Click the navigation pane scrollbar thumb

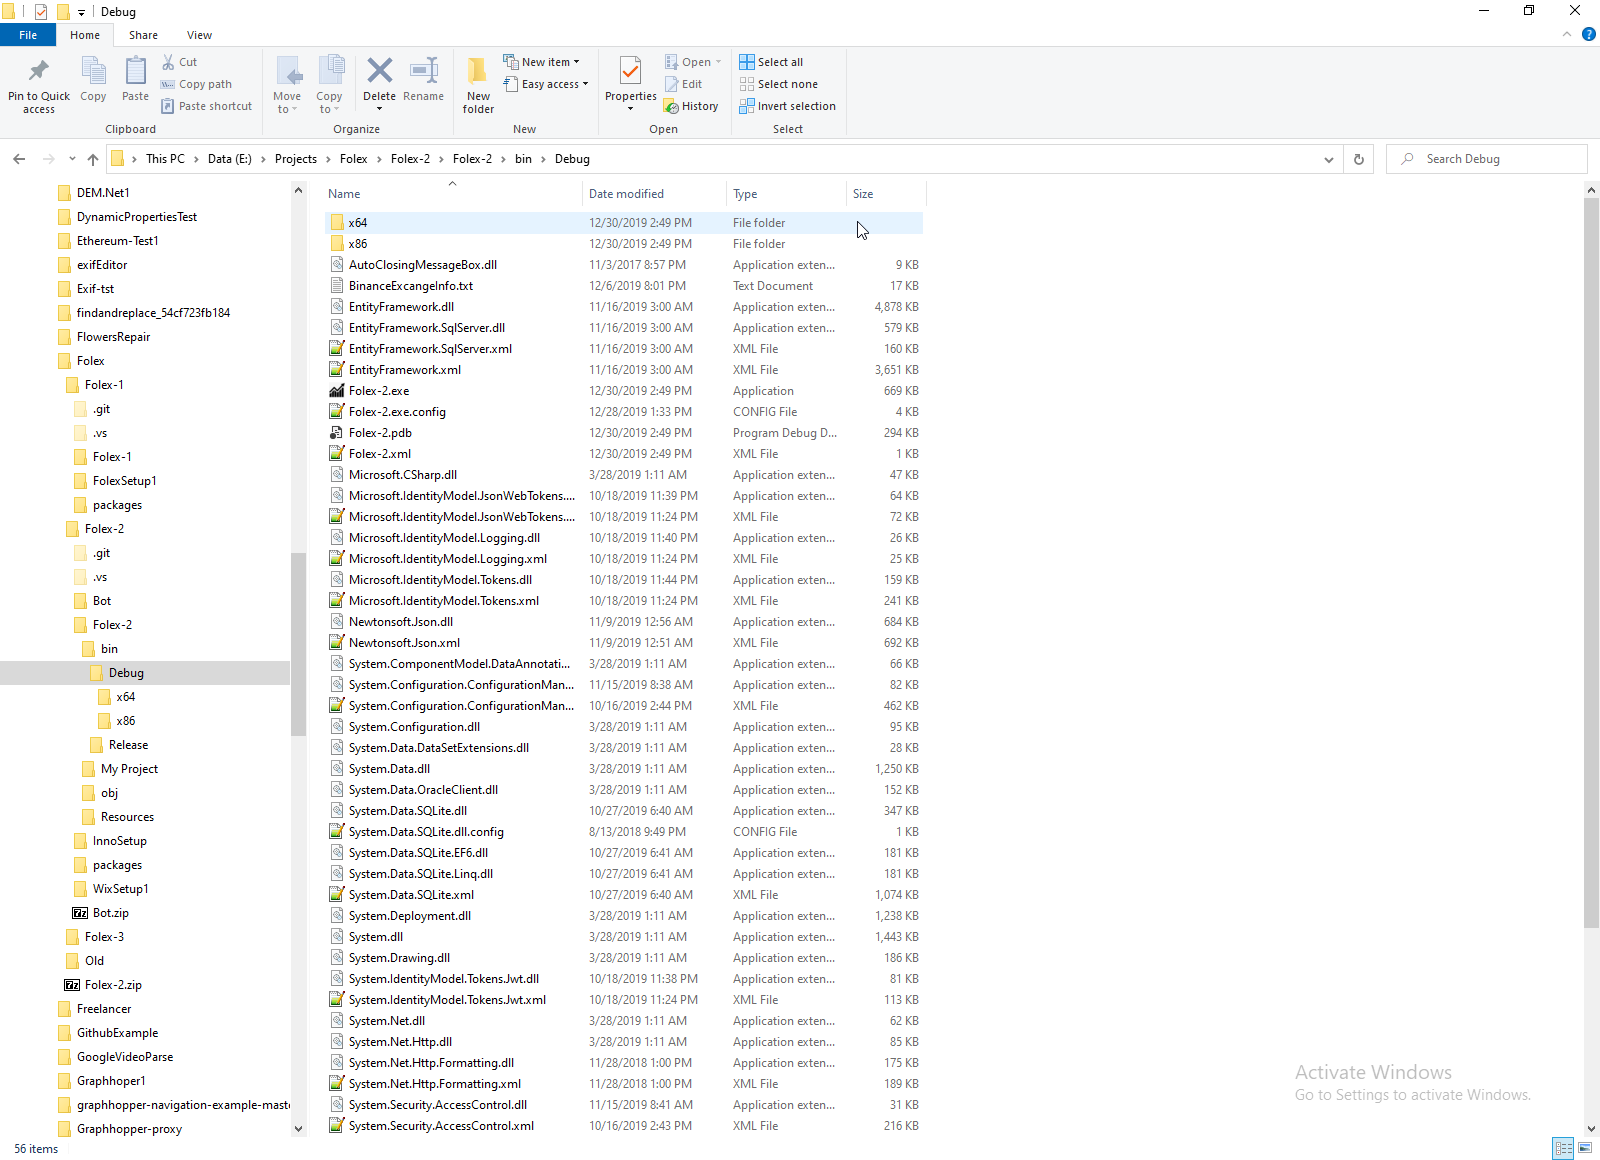298,644
